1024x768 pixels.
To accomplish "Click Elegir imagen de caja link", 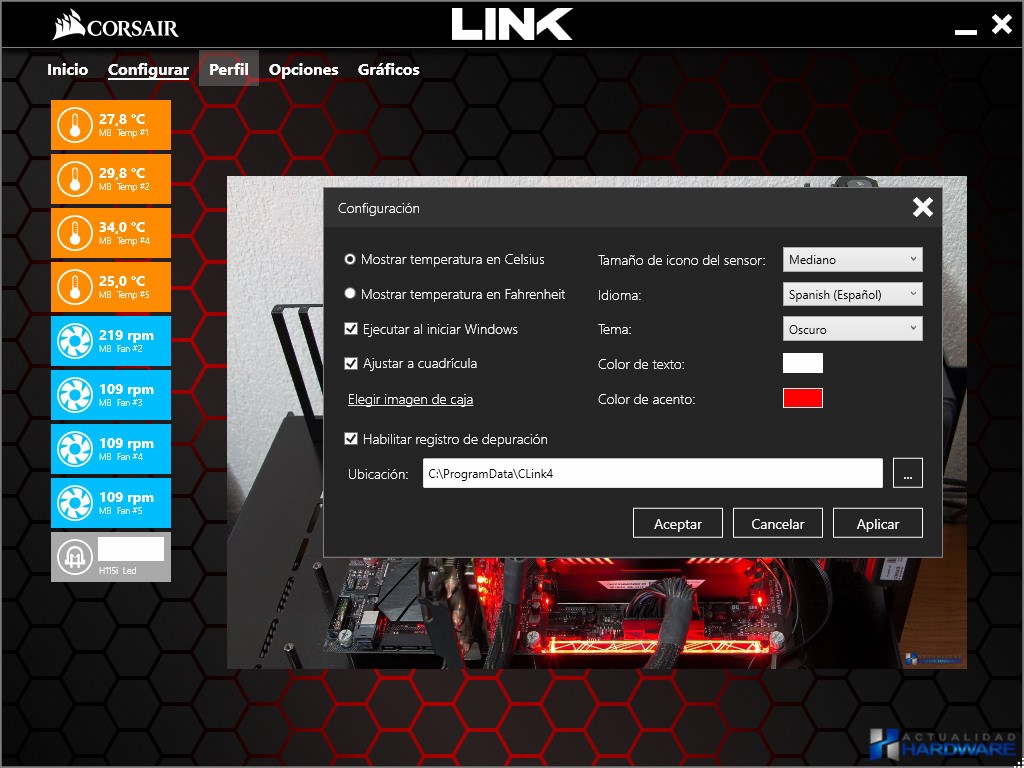I will click(x=410, y=399).
